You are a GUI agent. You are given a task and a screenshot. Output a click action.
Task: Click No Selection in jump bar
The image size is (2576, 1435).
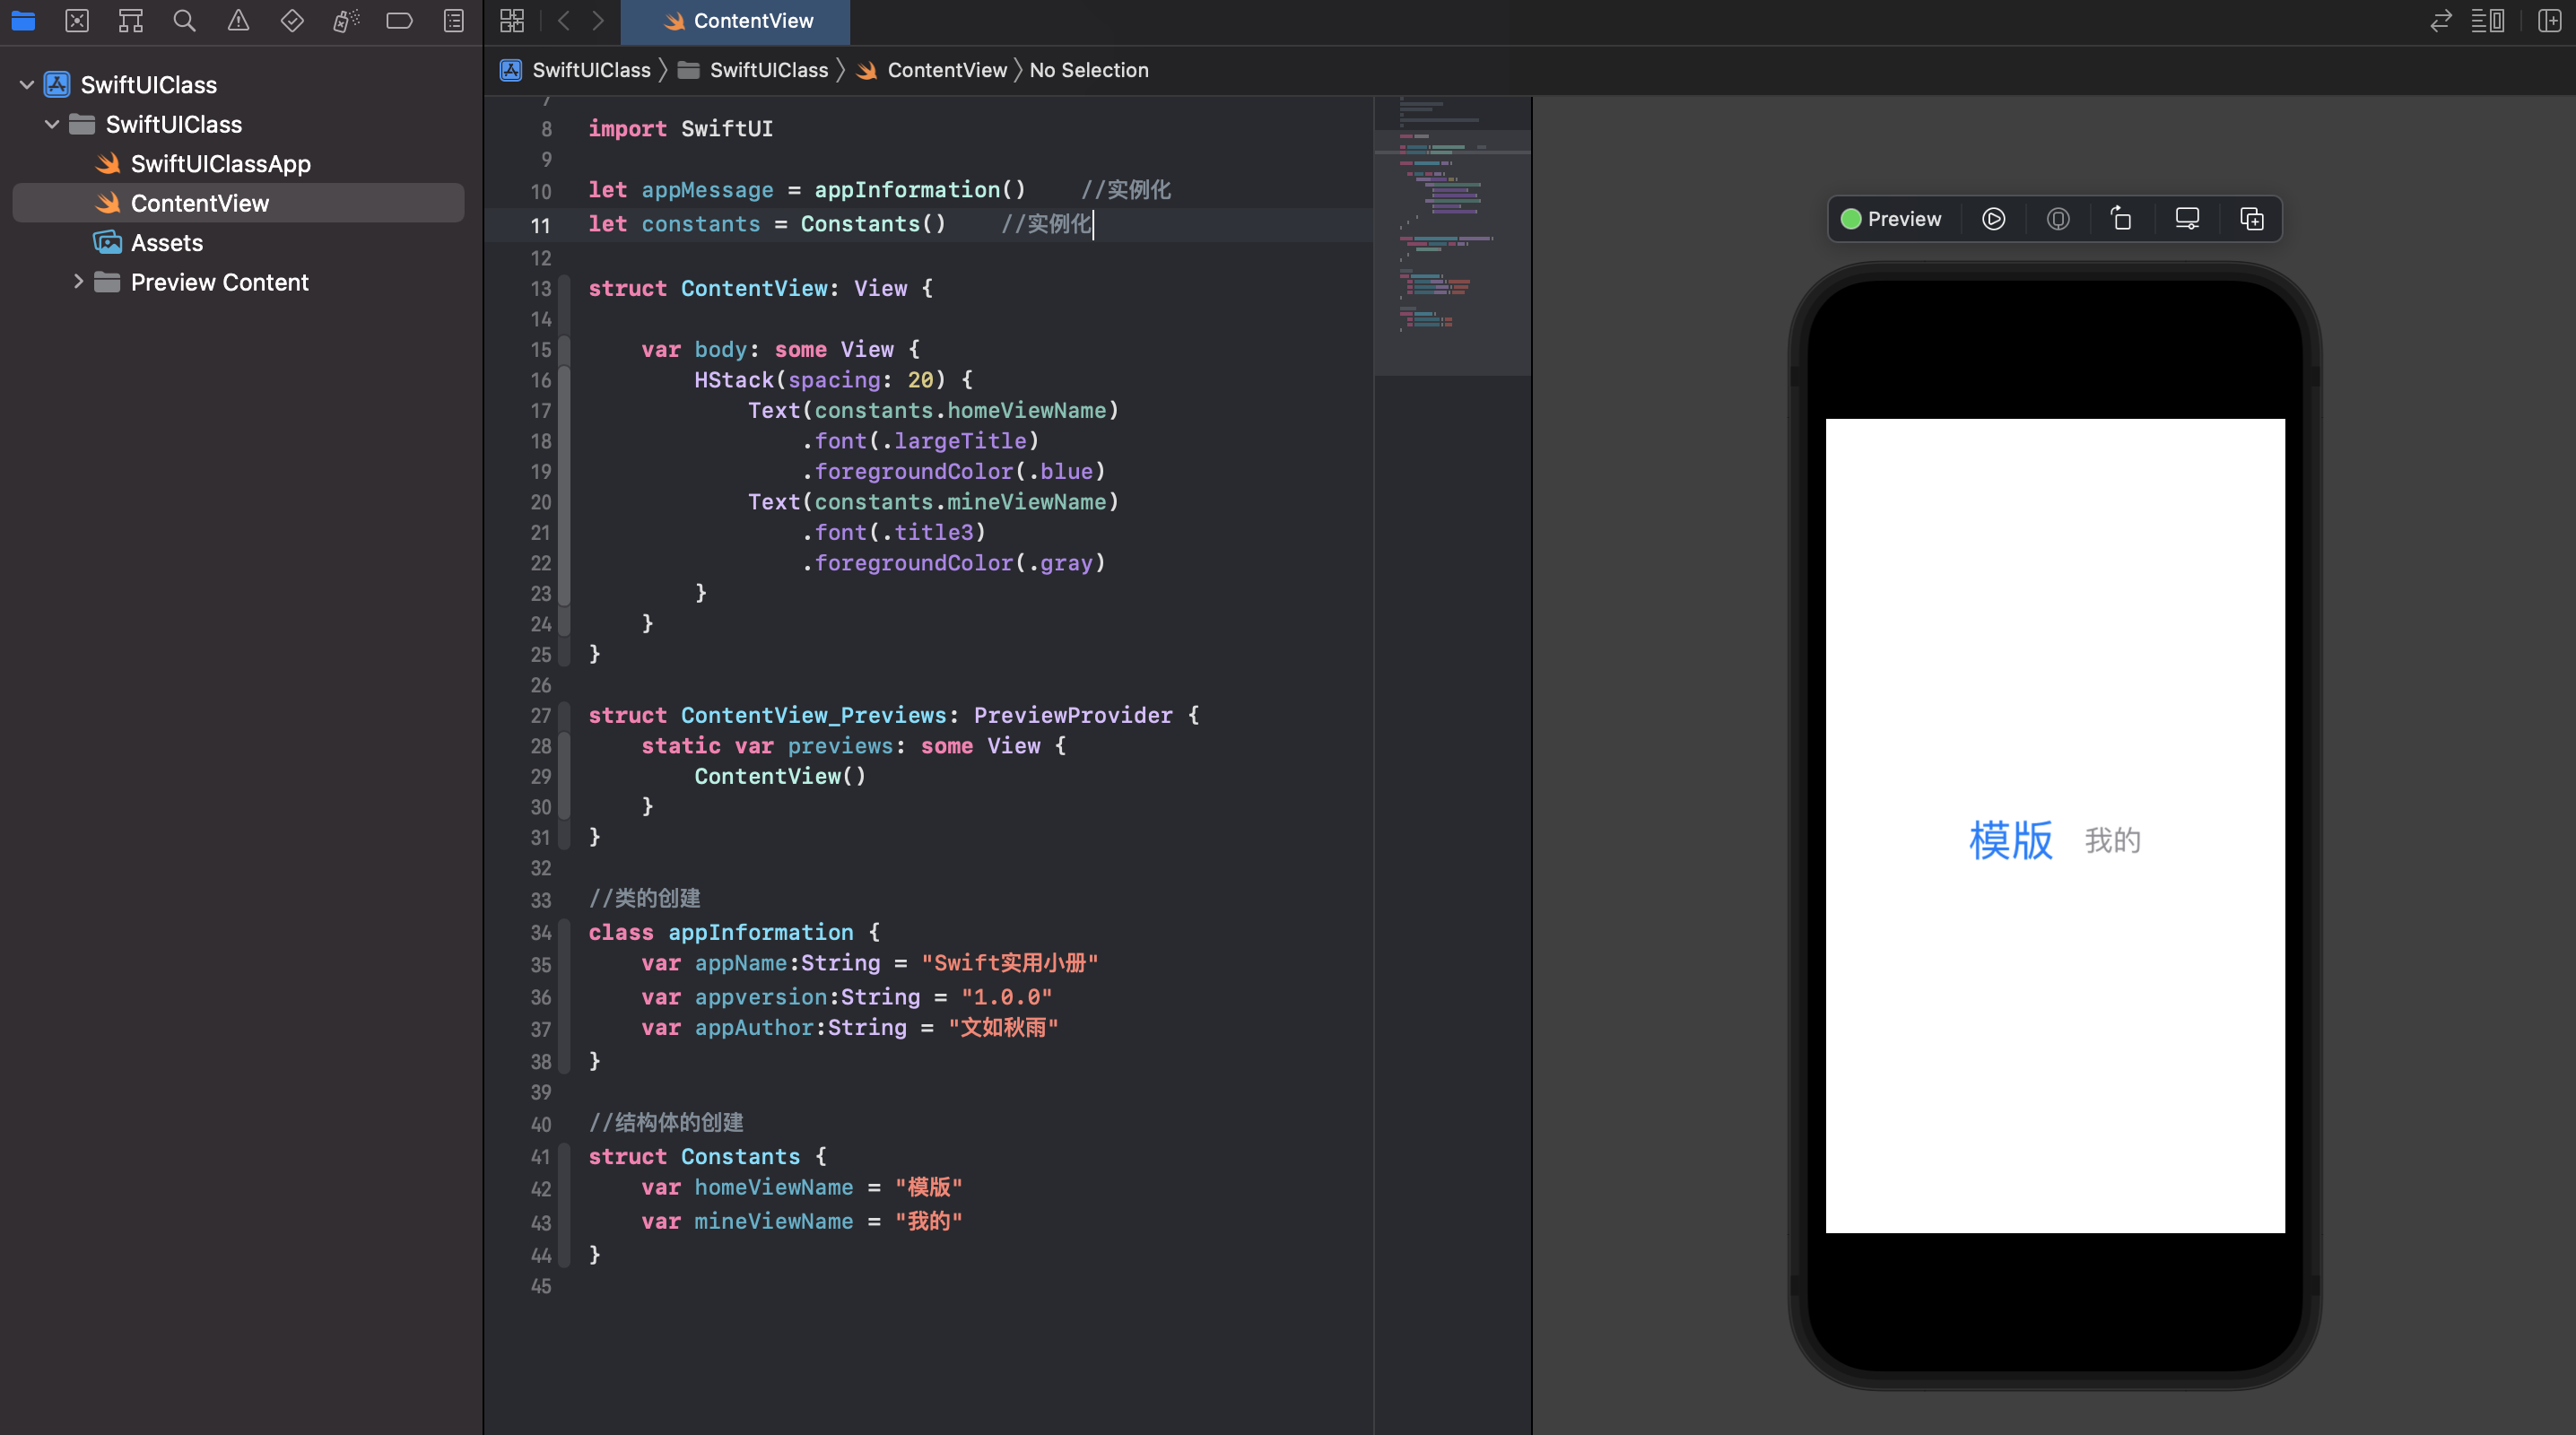[1088, 70]
